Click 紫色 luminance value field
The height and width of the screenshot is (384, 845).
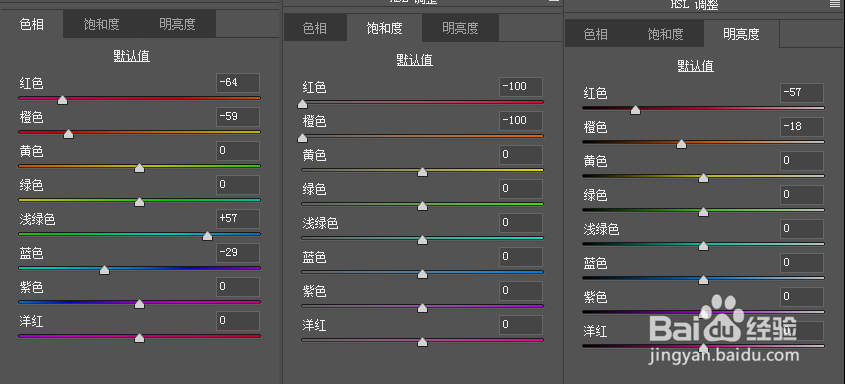[802, 296]
